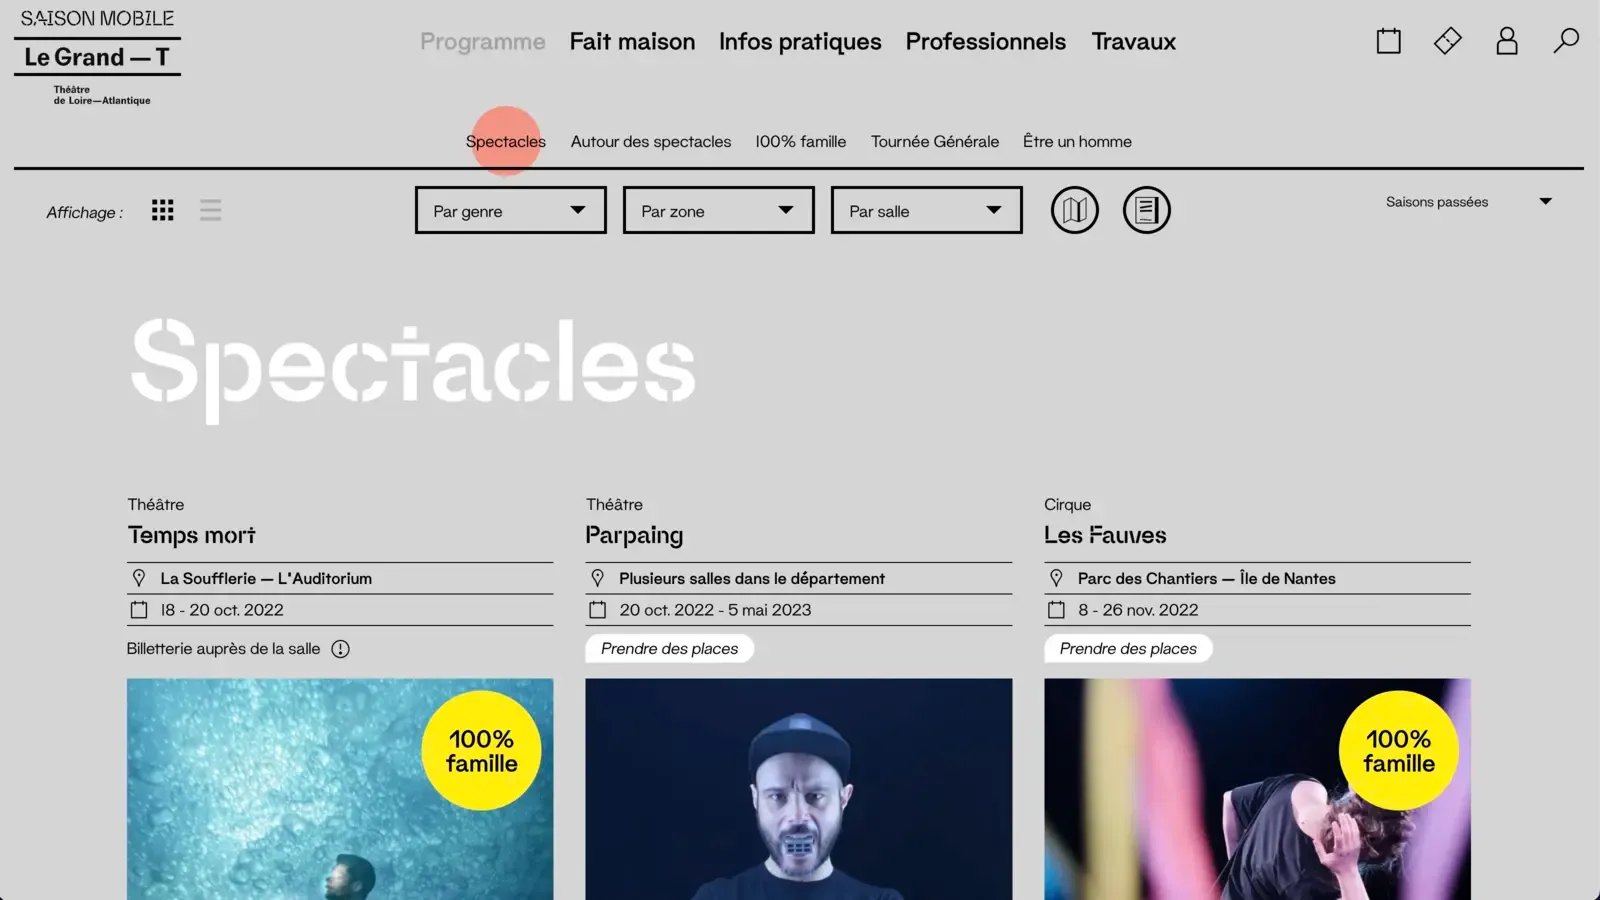Click info icon beside Billetterie auprès de la salle
The image size is (1600, 900).
(341, 649)
